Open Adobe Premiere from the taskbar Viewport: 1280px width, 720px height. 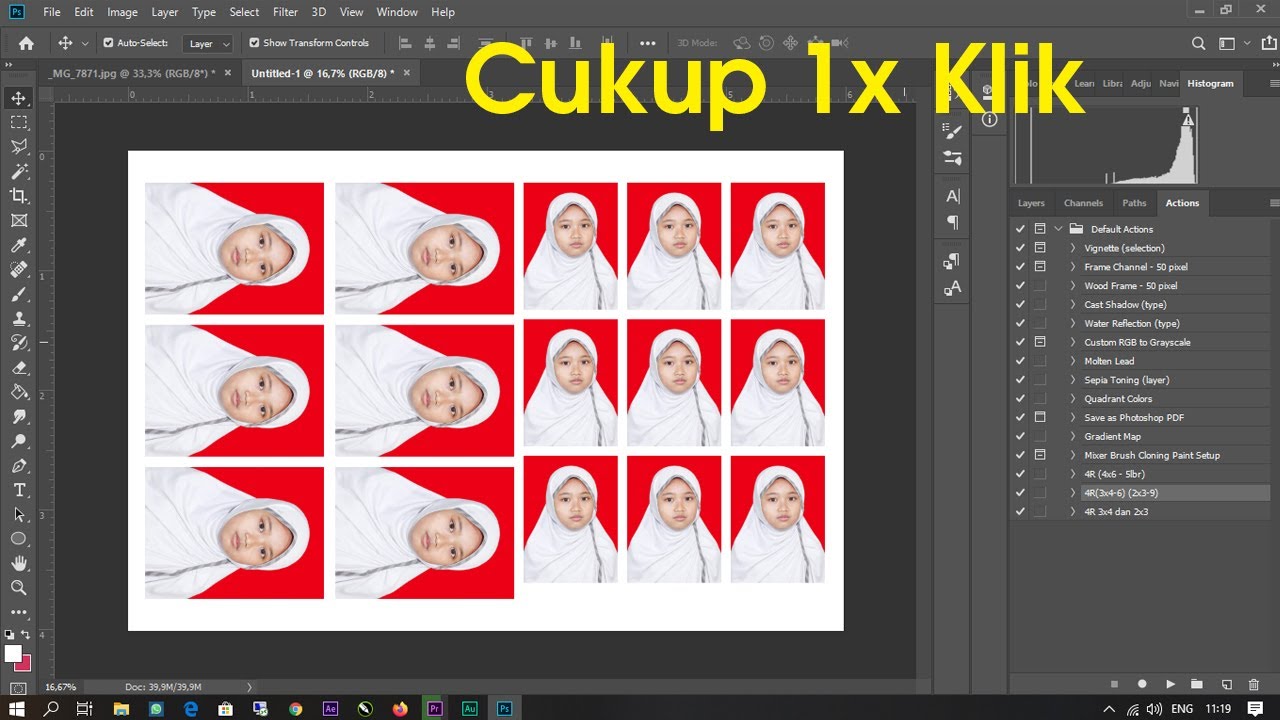tap(435, 708)
